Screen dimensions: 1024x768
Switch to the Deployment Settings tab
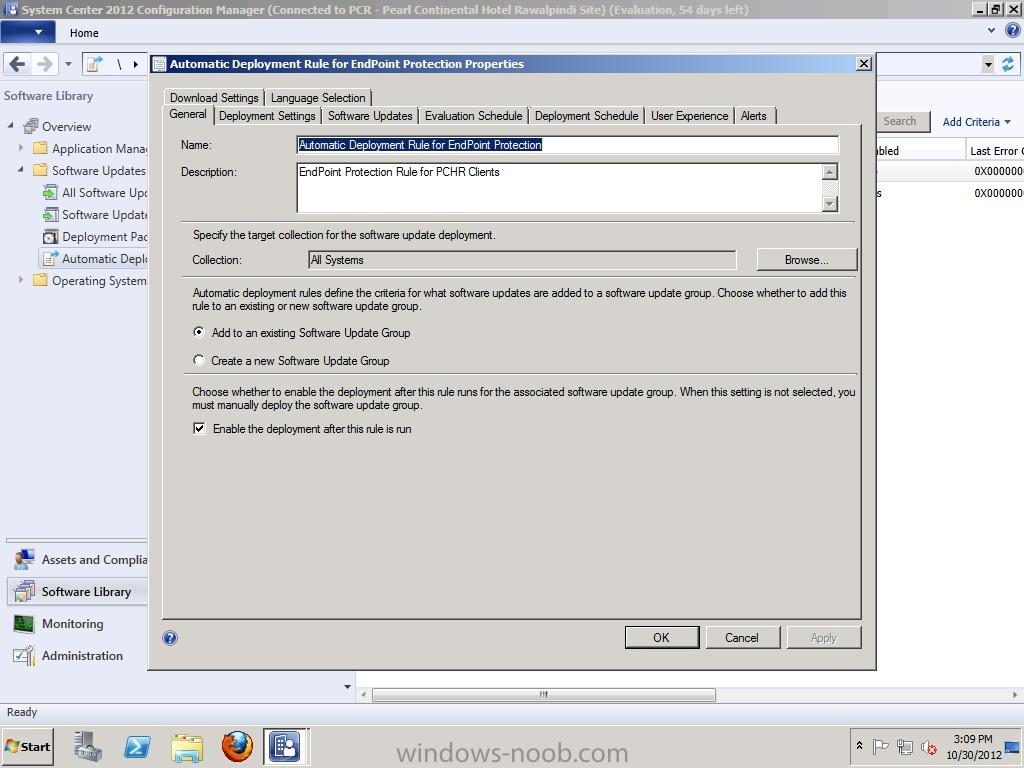click(267, 116)
